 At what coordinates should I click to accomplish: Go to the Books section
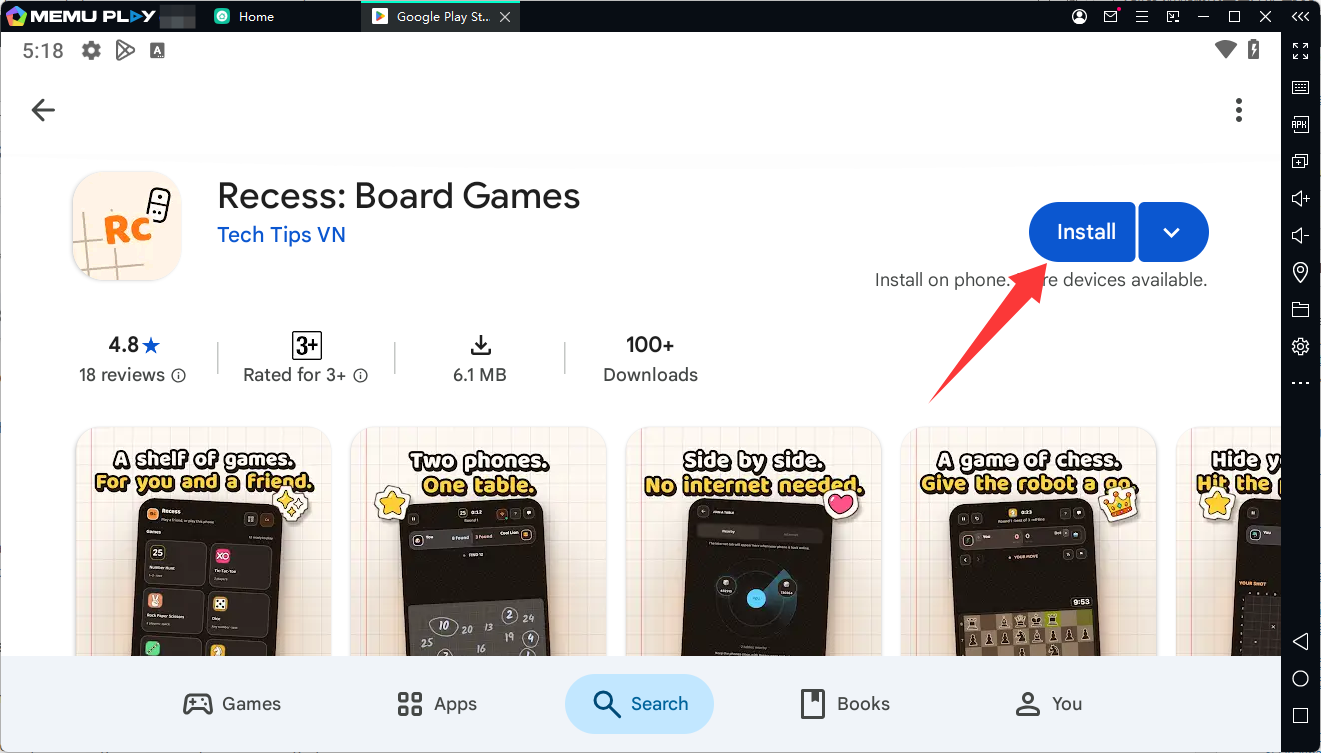click(845, 704)
